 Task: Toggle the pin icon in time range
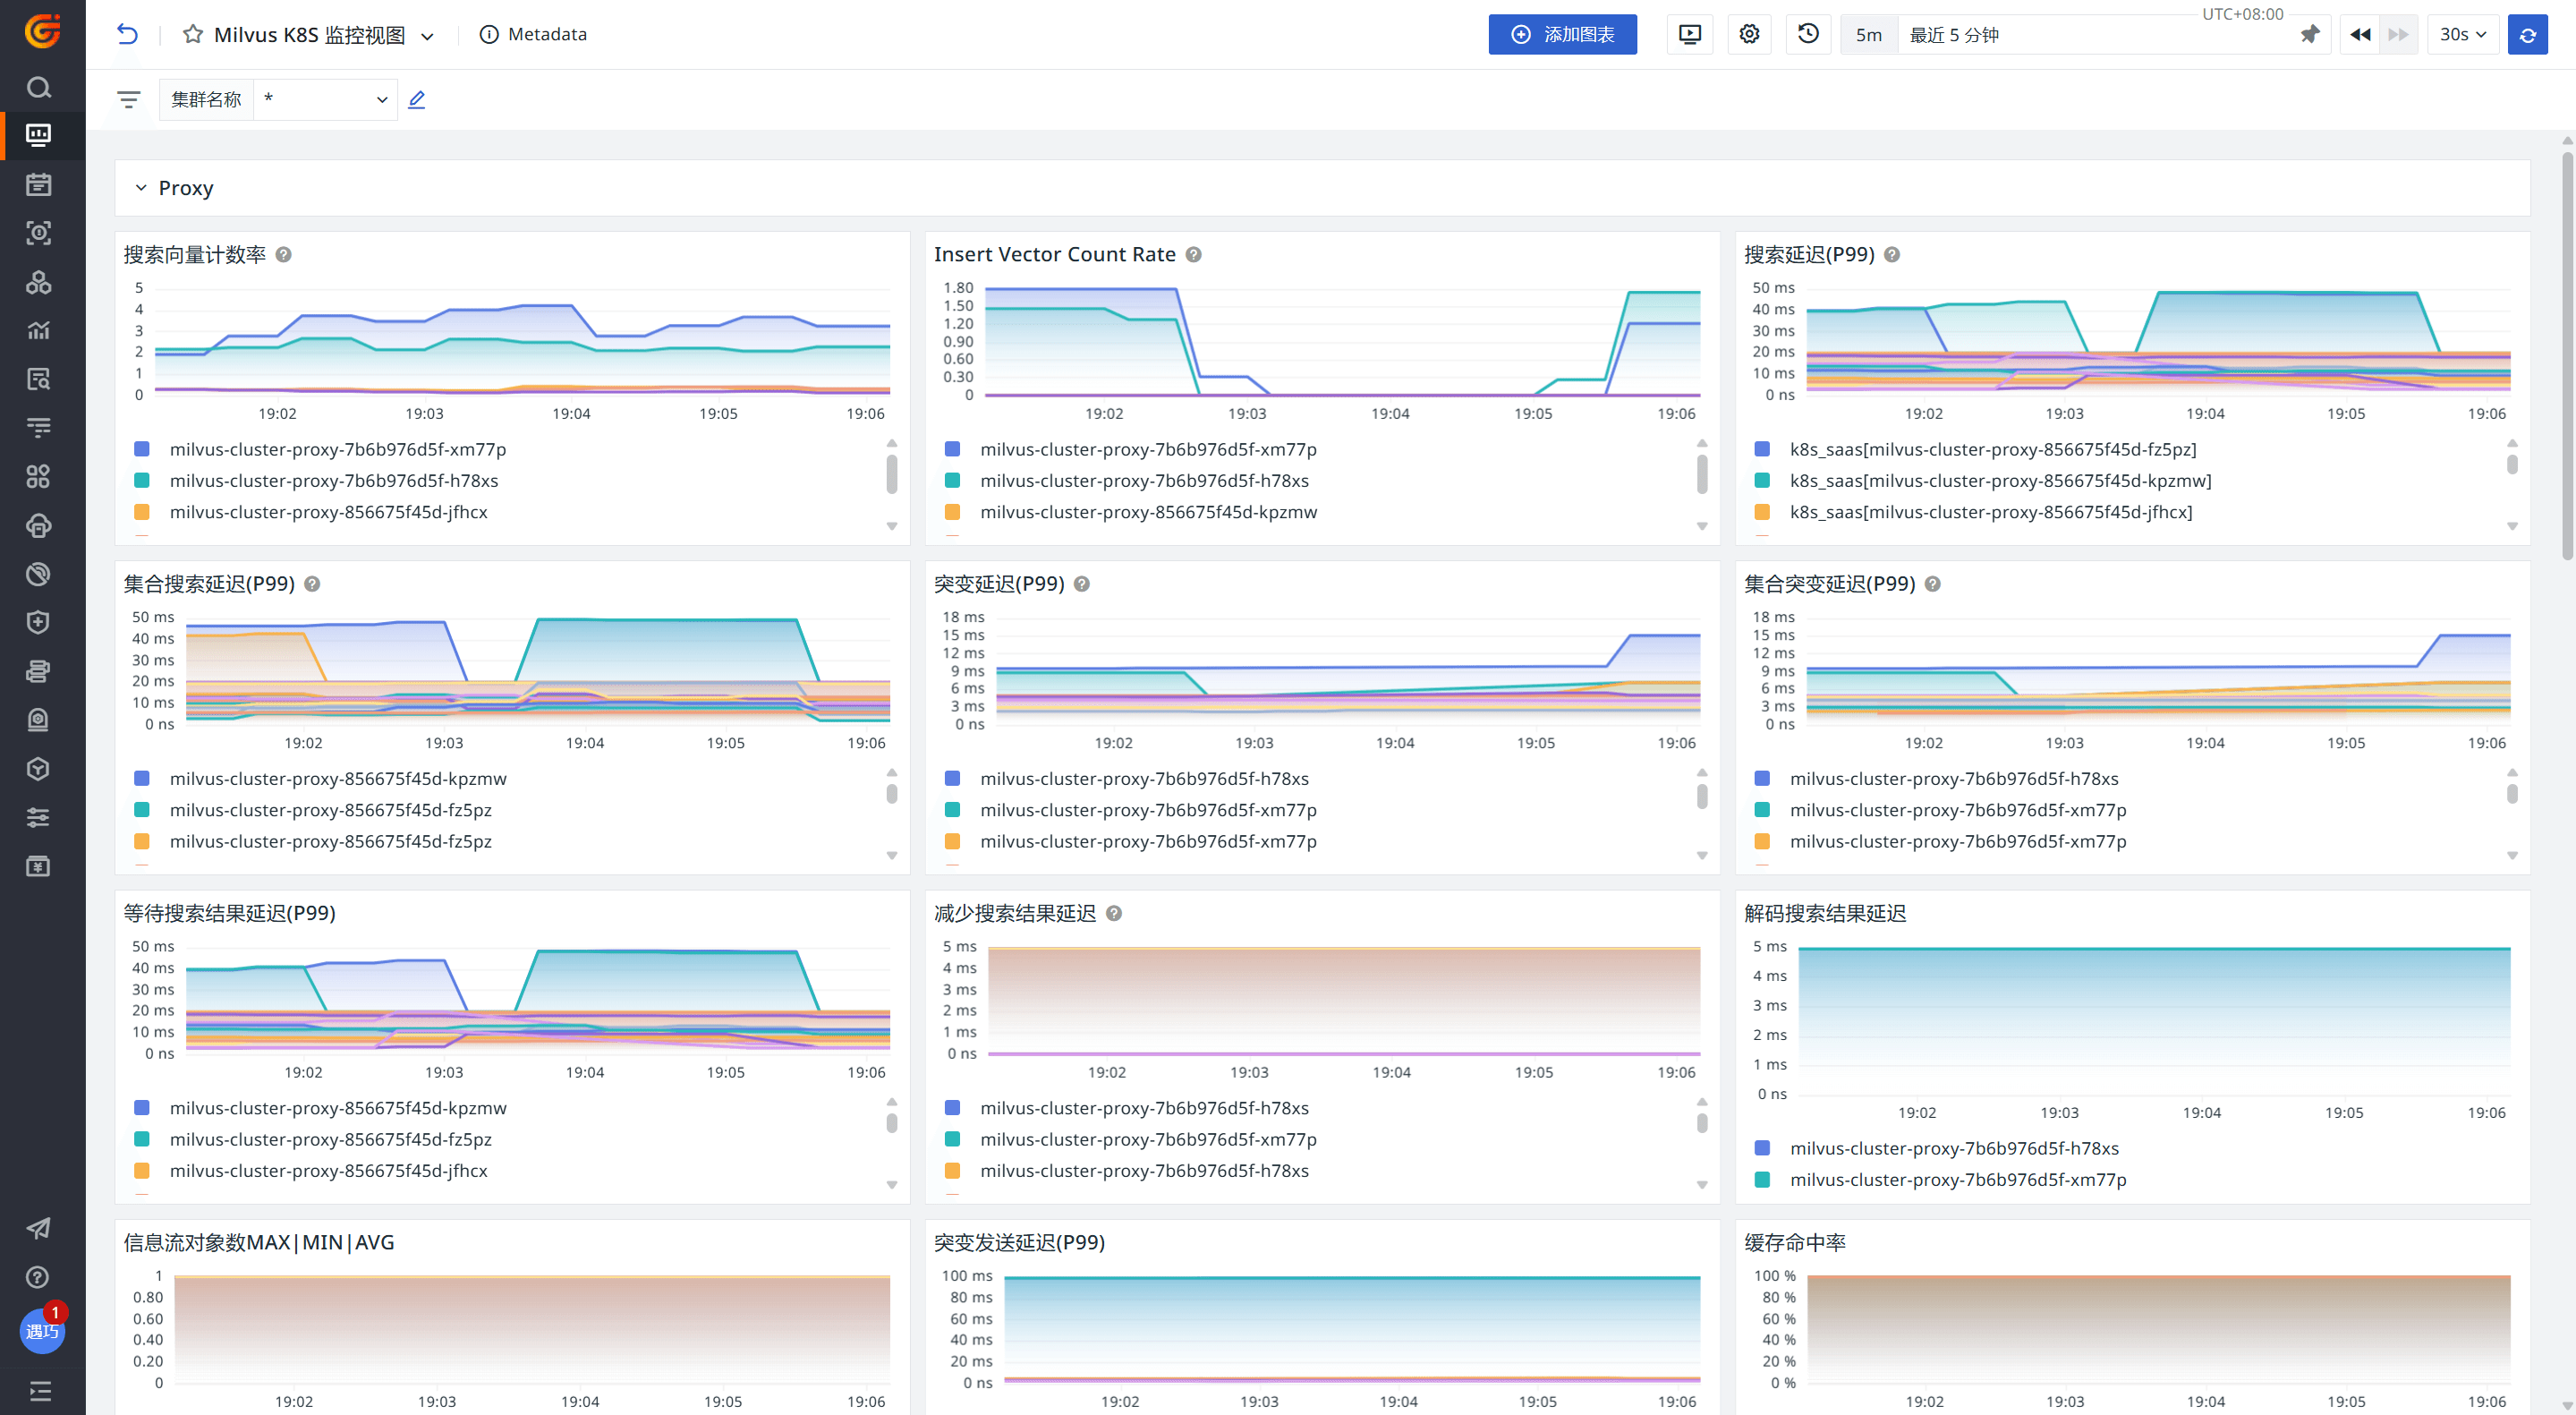[x=2310, y=35]
